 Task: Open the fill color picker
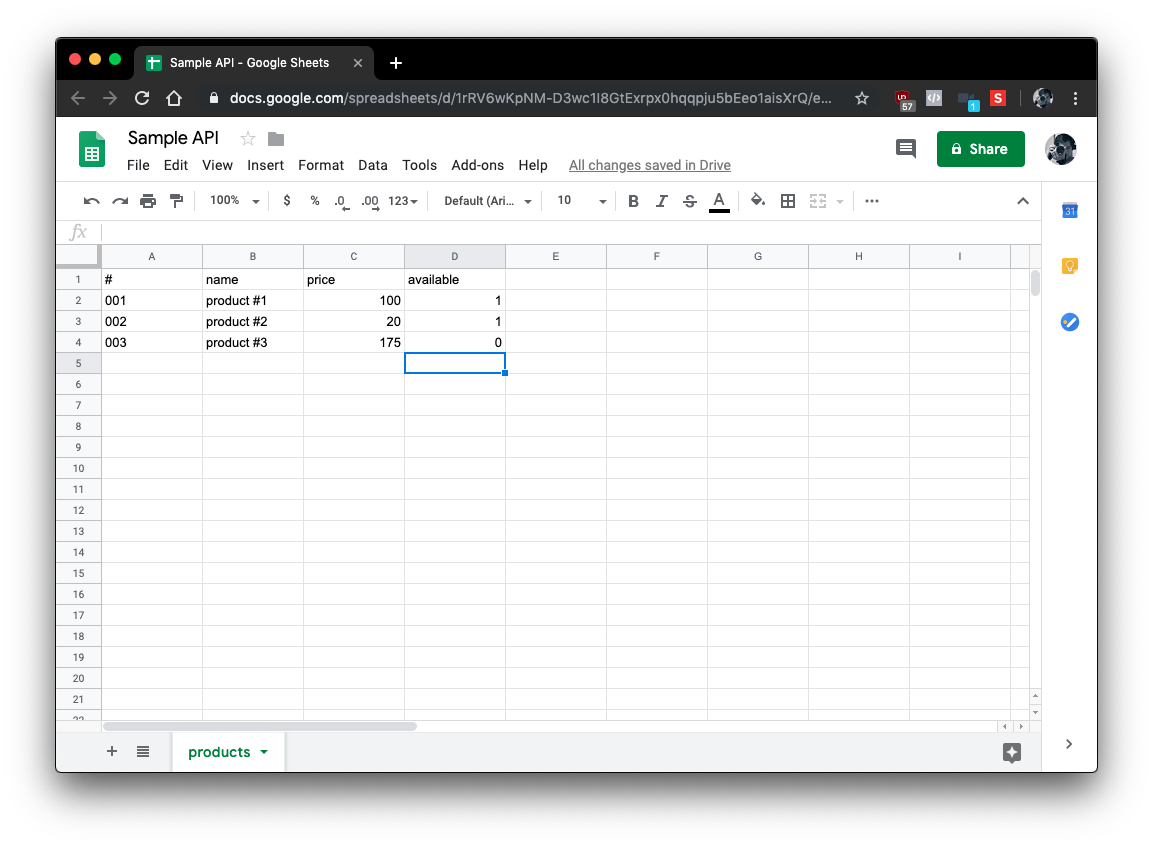tap(757, 201)
